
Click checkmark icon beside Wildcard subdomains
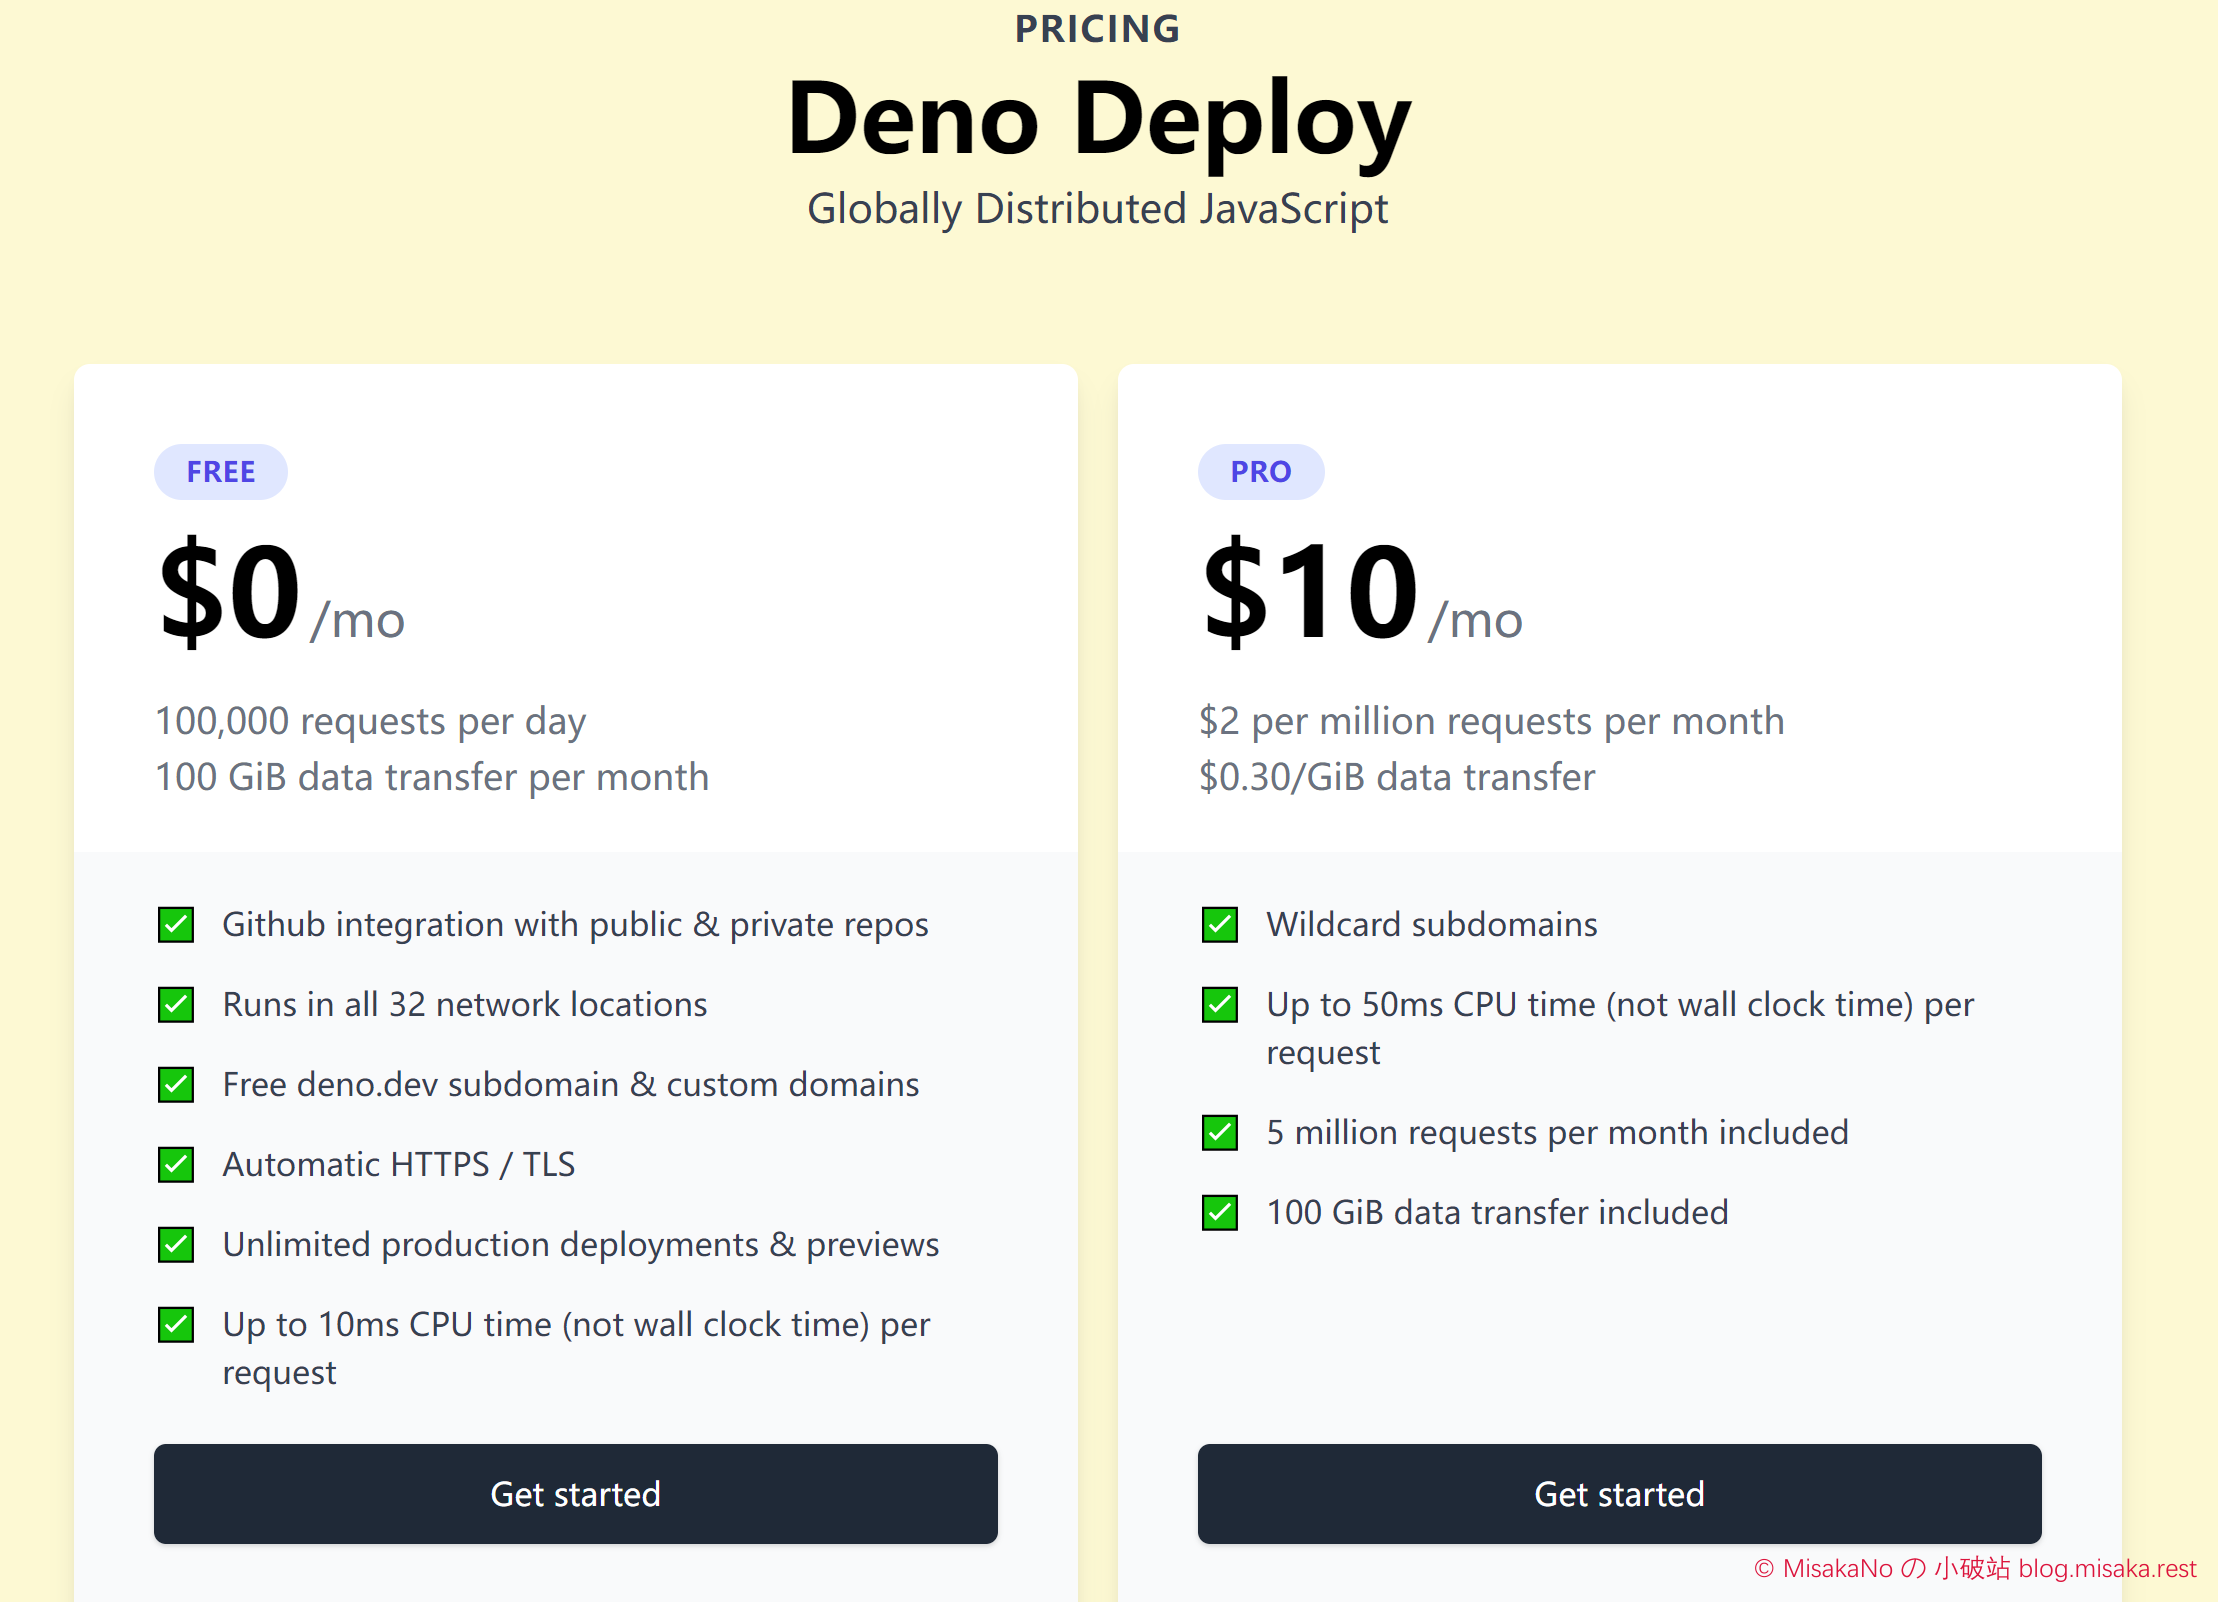[1220, 924]
